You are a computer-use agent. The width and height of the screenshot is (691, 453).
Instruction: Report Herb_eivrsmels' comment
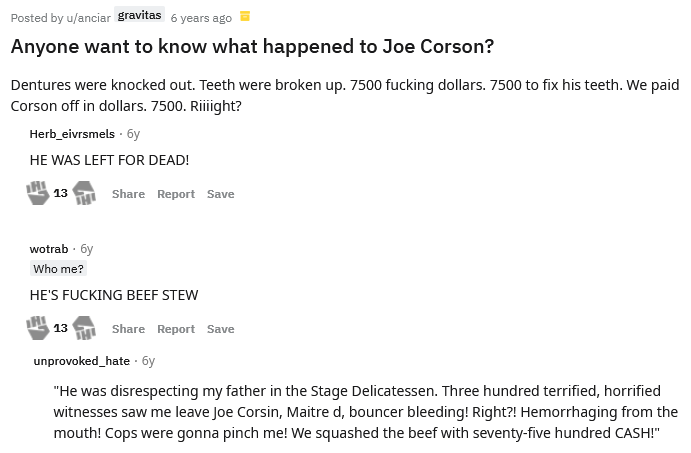(176, 194)
